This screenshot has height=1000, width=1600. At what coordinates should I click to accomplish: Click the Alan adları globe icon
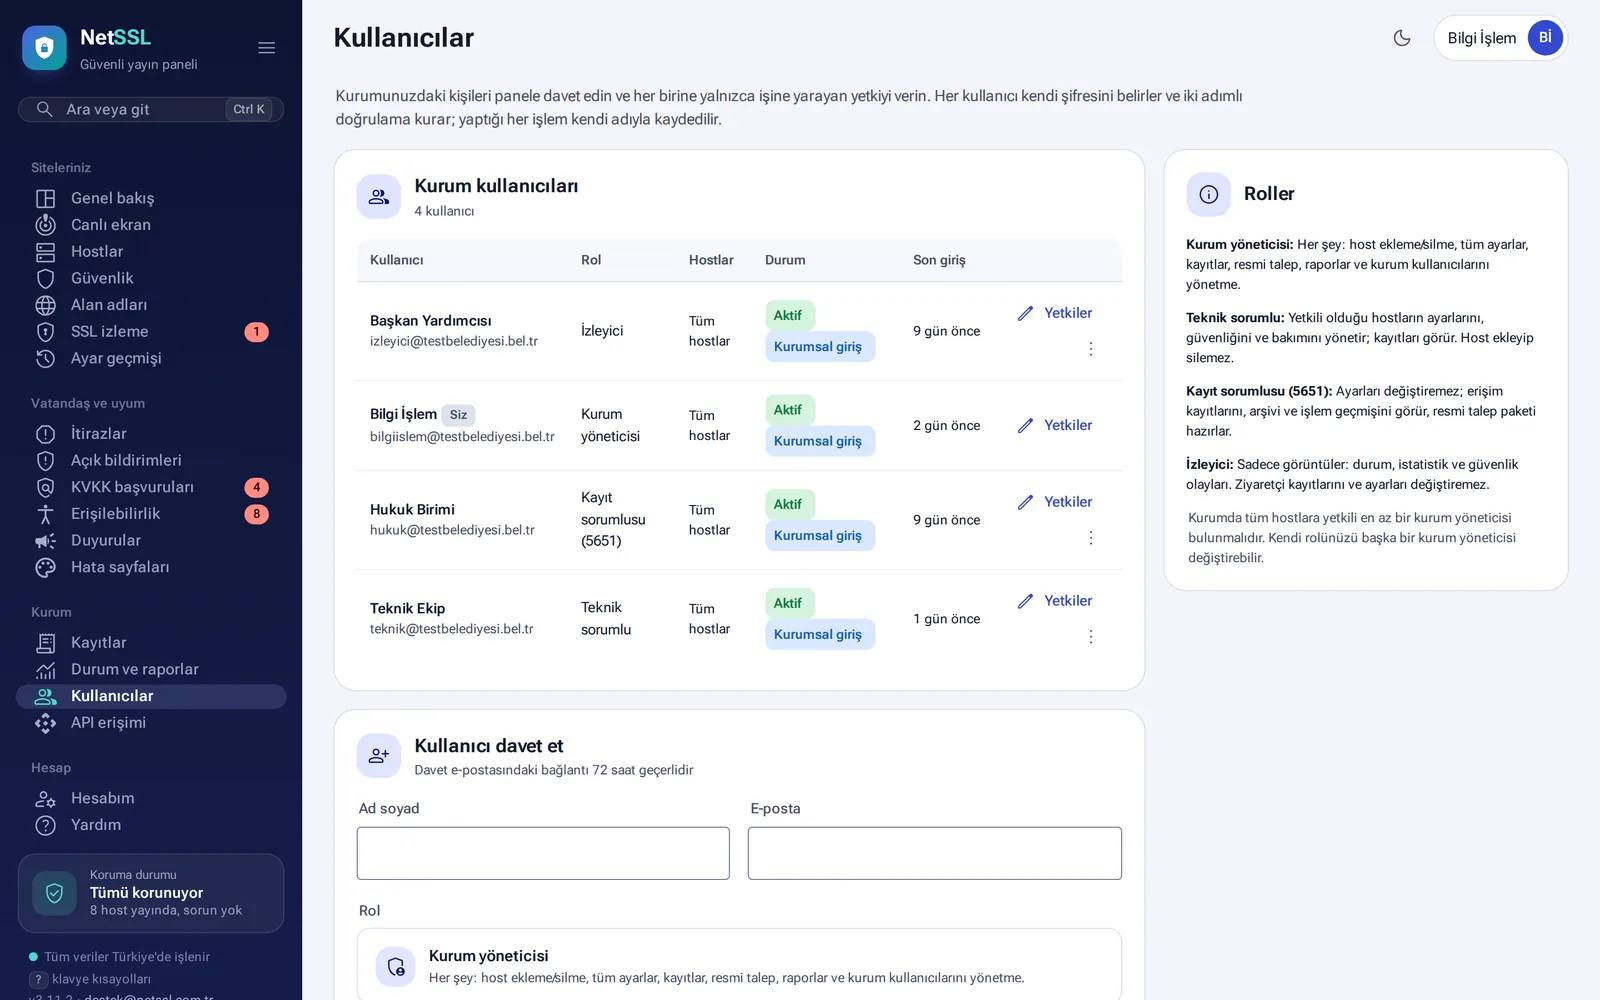[46, 305]
